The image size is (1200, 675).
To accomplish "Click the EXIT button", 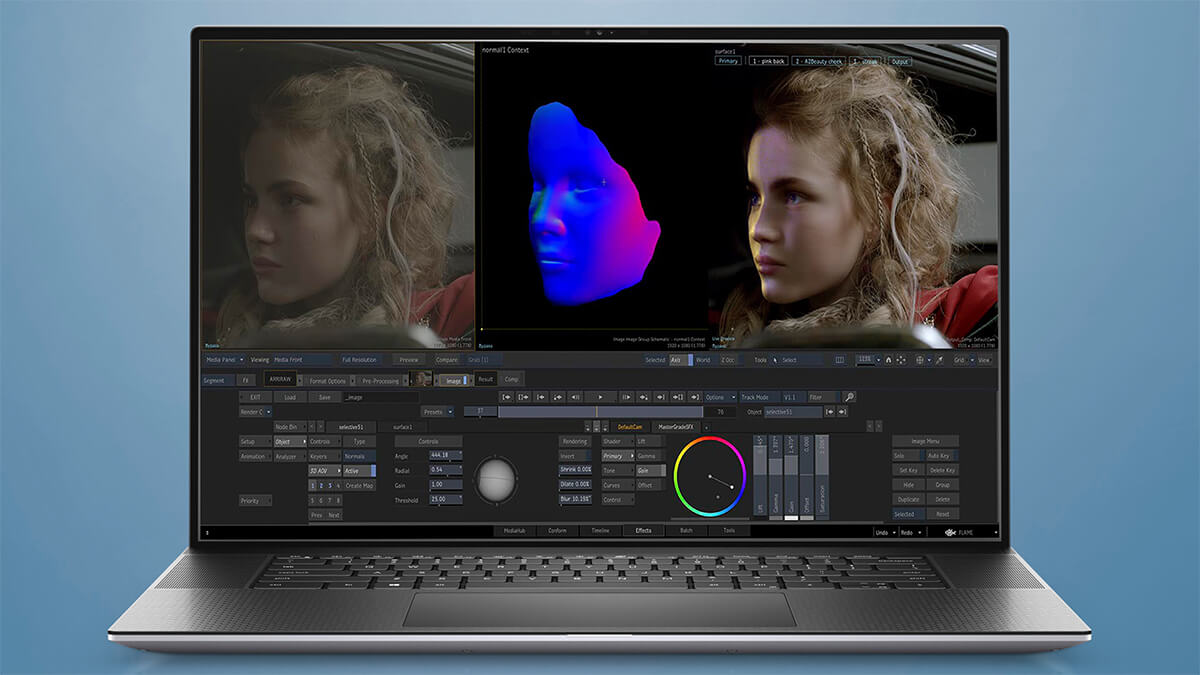I will click(255, 397).
